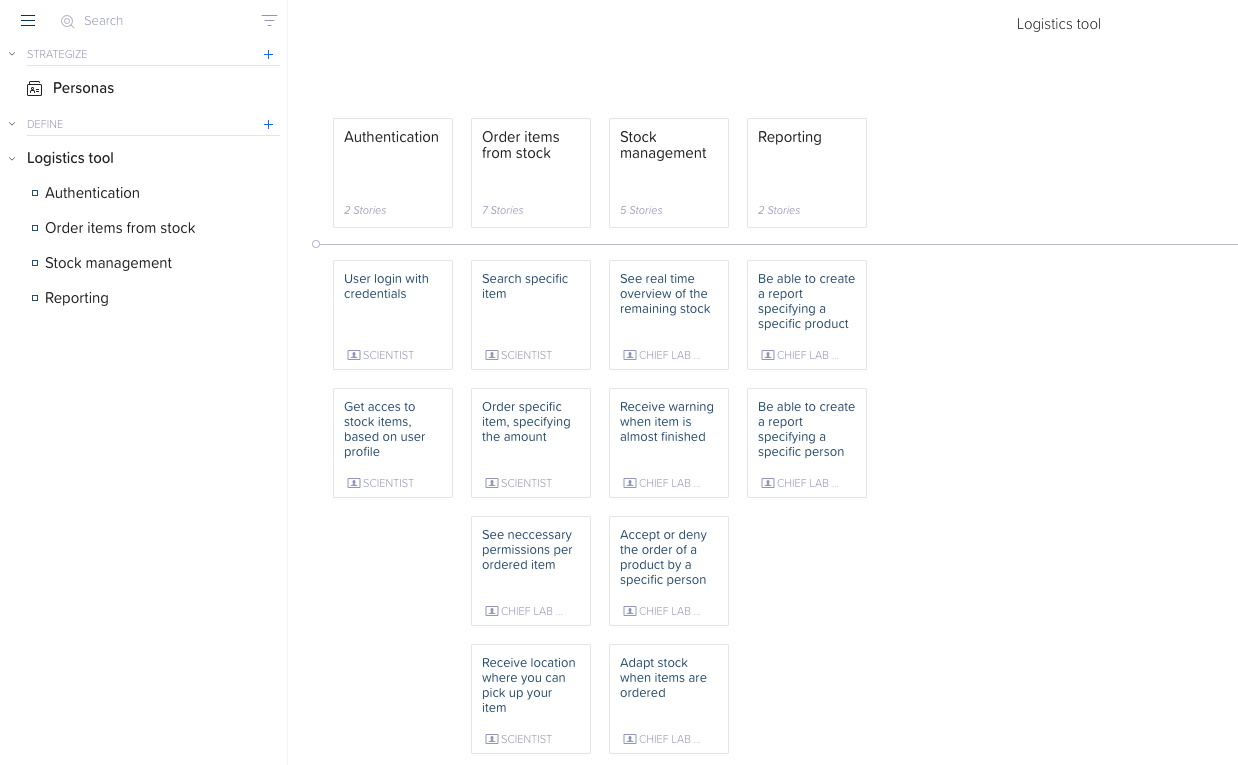Click the square bullet icon beside Stock management
Viewport: 1238px width, 765px height.
click(x=35, y=263)
